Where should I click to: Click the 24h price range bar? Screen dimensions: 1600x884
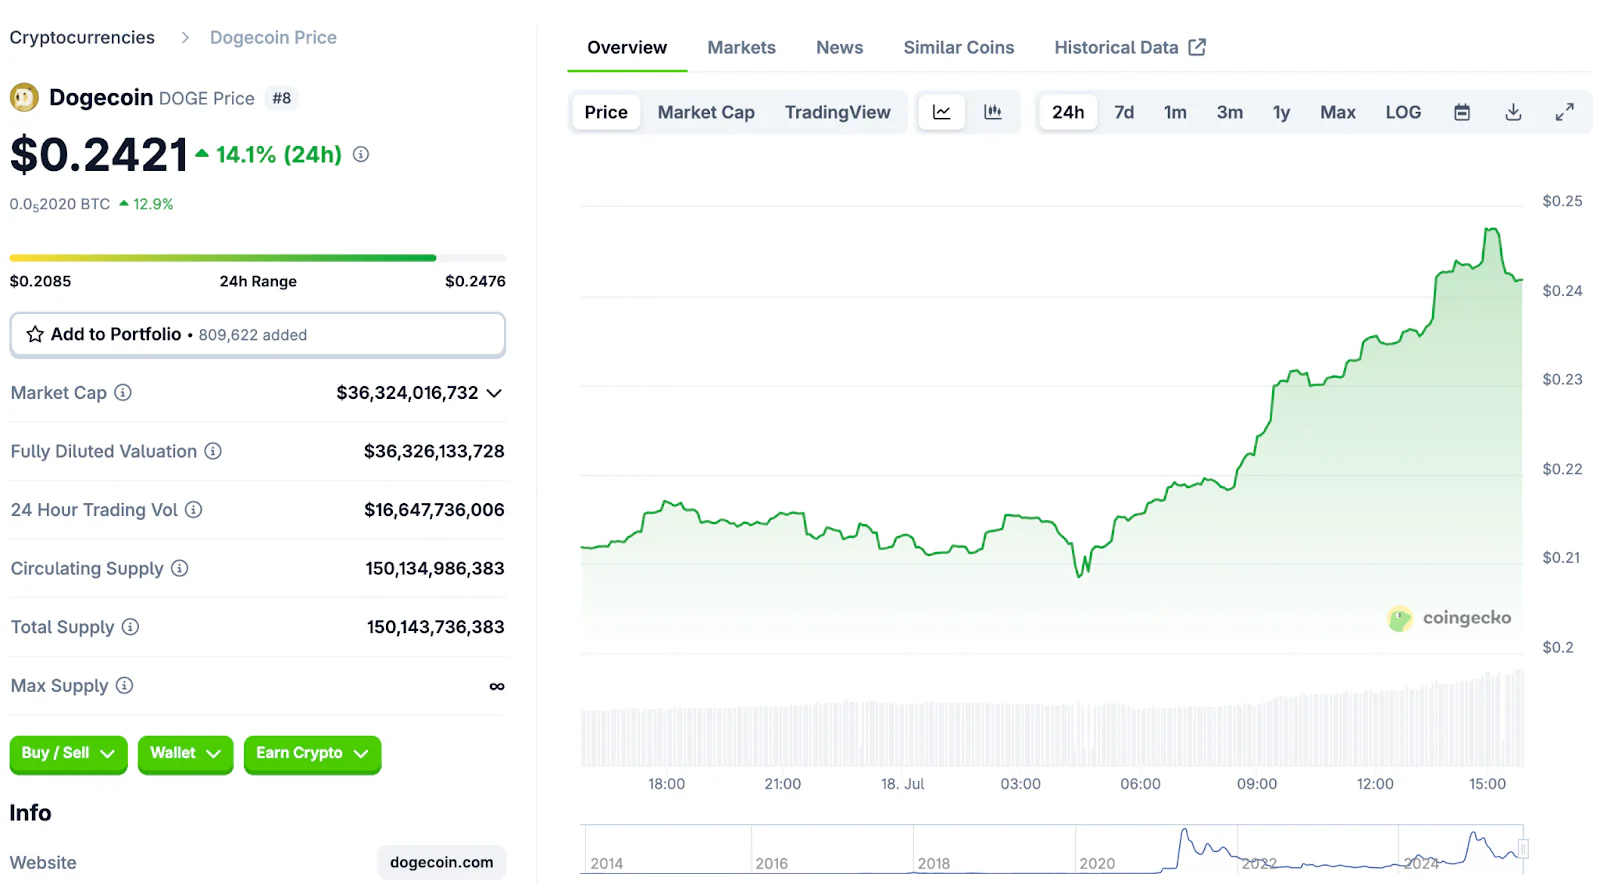tap(257, 258)
